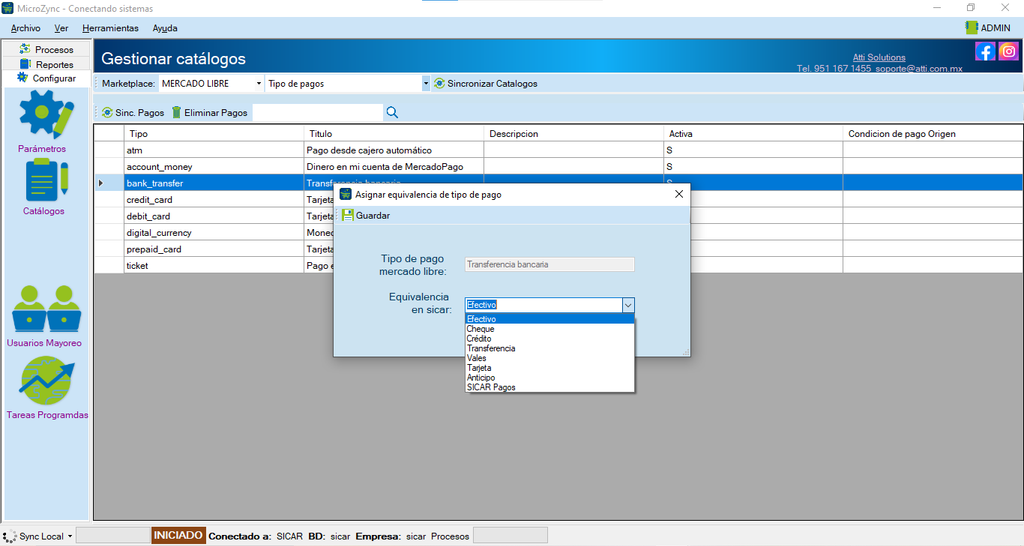This screenshot has width=1024, height=546.
Task: Select Tarjeta in the dropdown list
Action: [x=549, y=368]
